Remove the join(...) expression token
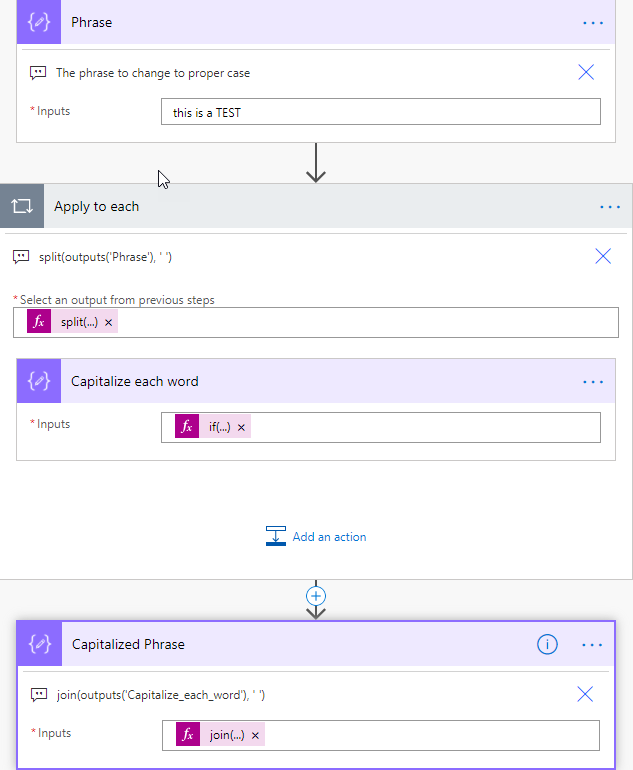This screenshot has width=633, height=770. (255, 735)
